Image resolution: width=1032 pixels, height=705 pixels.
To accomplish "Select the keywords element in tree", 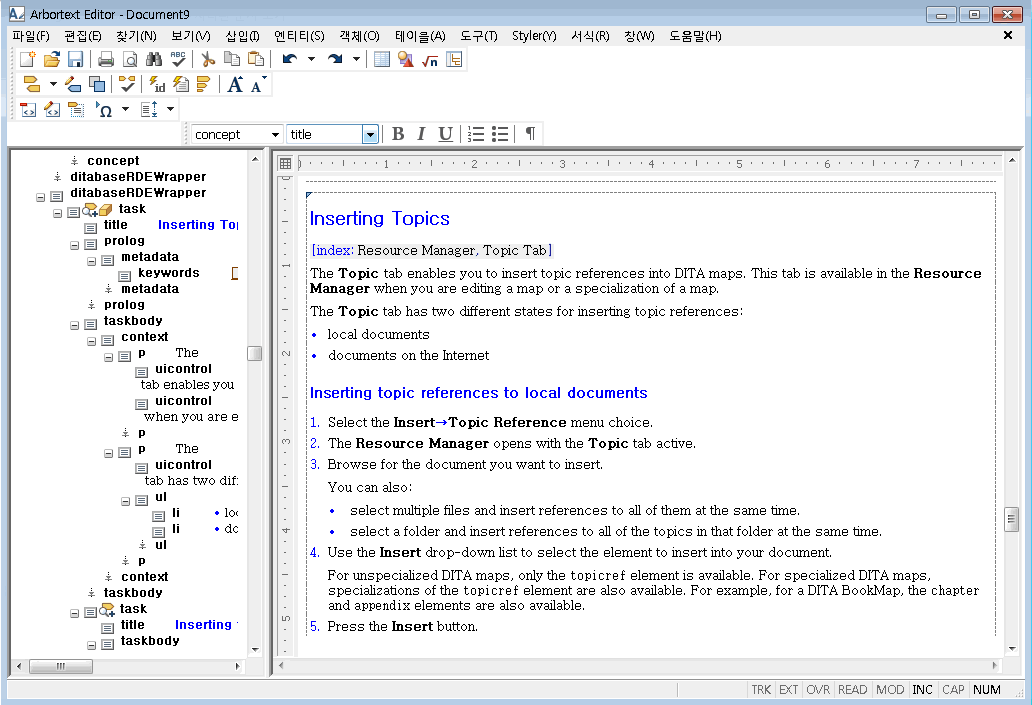I will pyautogui.click(x=168, y=273).
